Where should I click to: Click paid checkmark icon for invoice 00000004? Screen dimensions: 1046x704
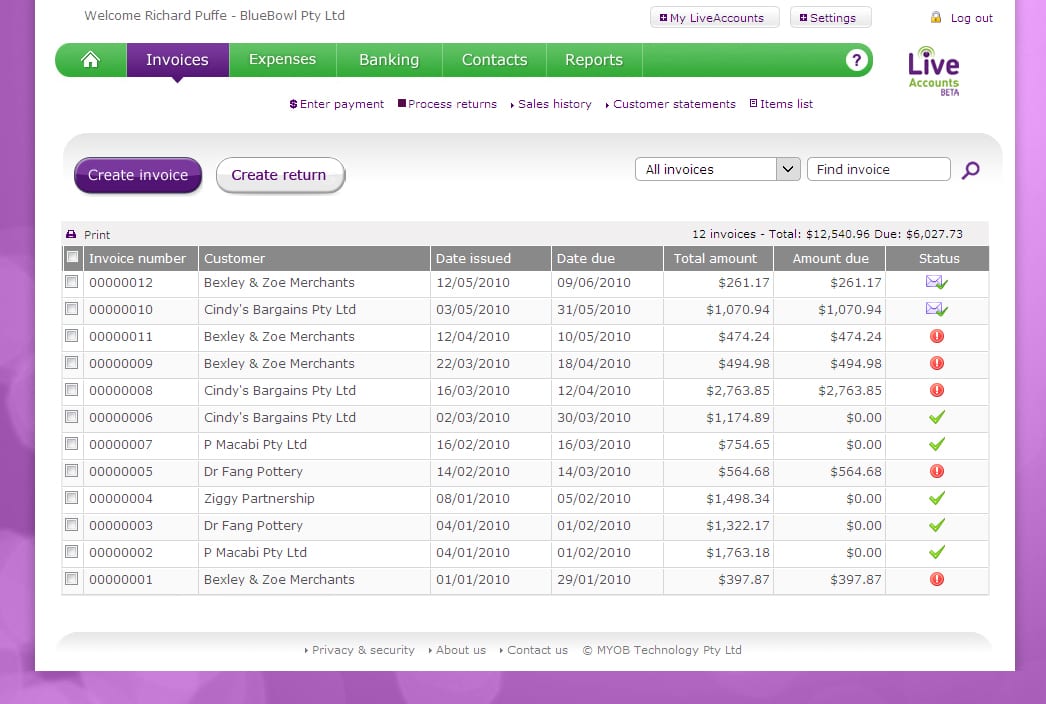[937, 498]
